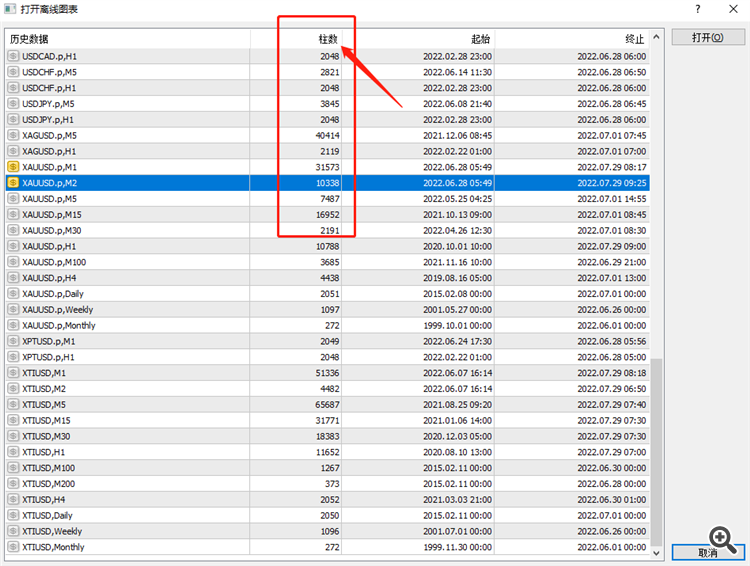Click the XAUUSD.p,M30 row icon
The width and height of the screenshot is (750, 566).
(13, 230)
